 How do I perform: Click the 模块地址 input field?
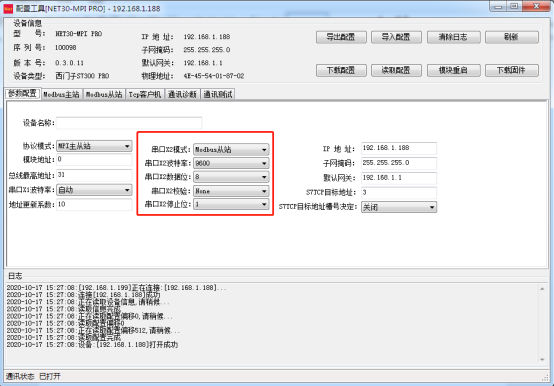click(x=94, y=159)
